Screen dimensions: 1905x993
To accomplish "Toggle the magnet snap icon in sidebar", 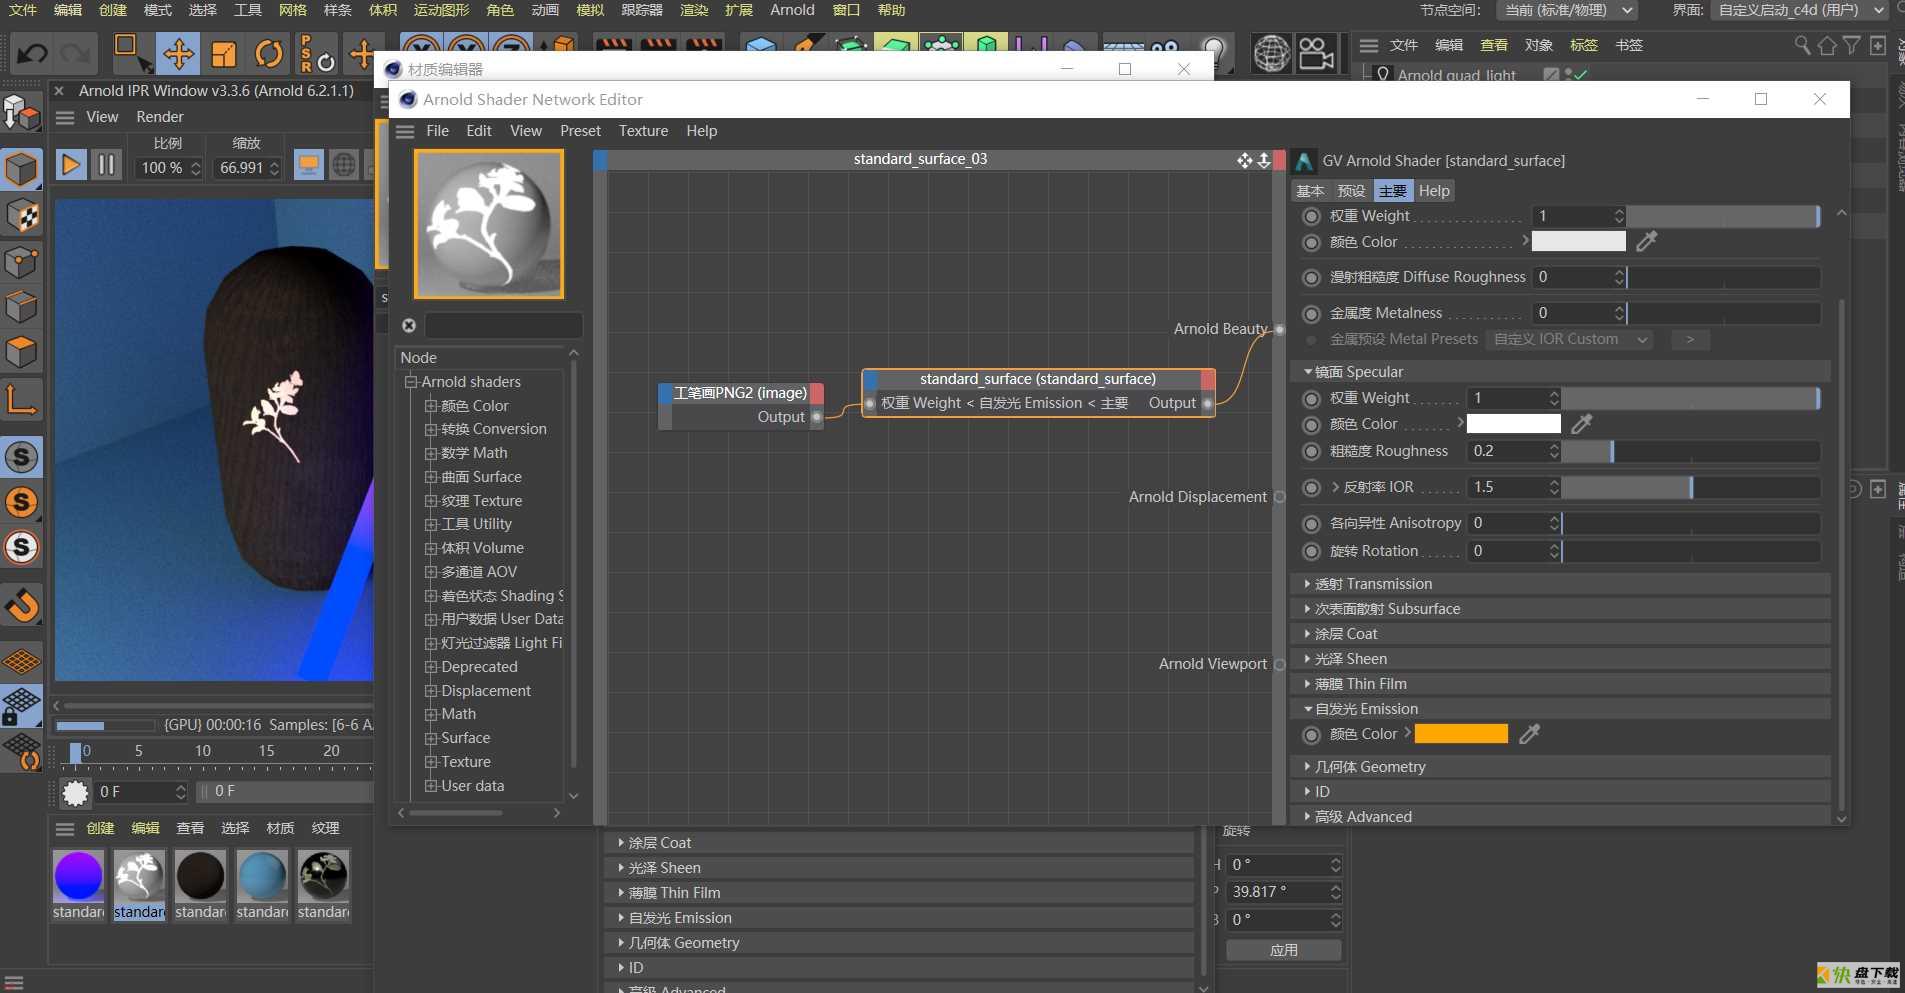I will (x=21, y=606).
